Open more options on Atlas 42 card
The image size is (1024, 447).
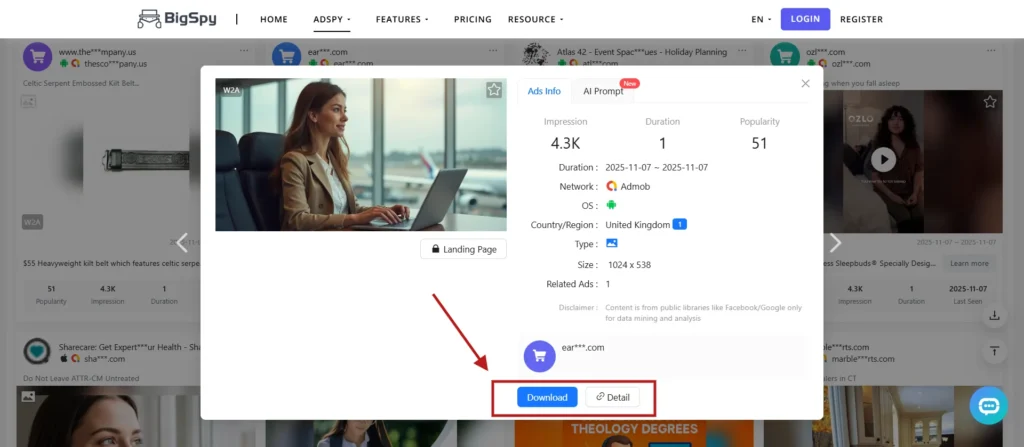743,50
